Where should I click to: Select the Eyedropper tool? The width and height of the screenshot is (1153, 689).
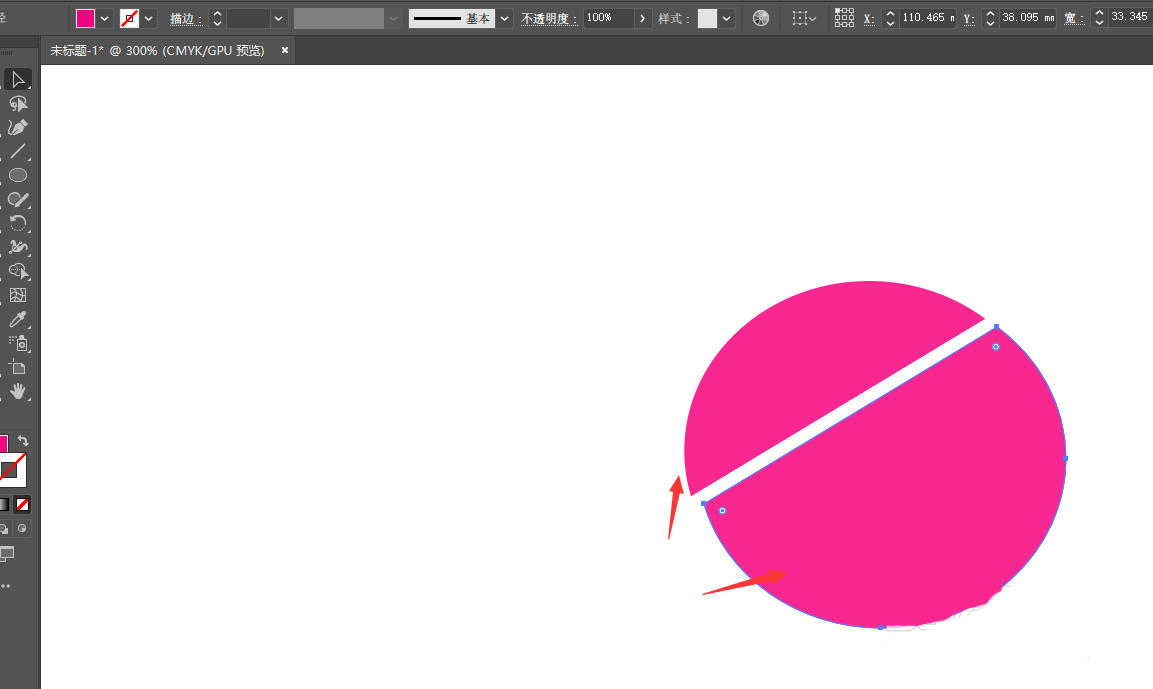pyautogui.click(x=18, y=320)
